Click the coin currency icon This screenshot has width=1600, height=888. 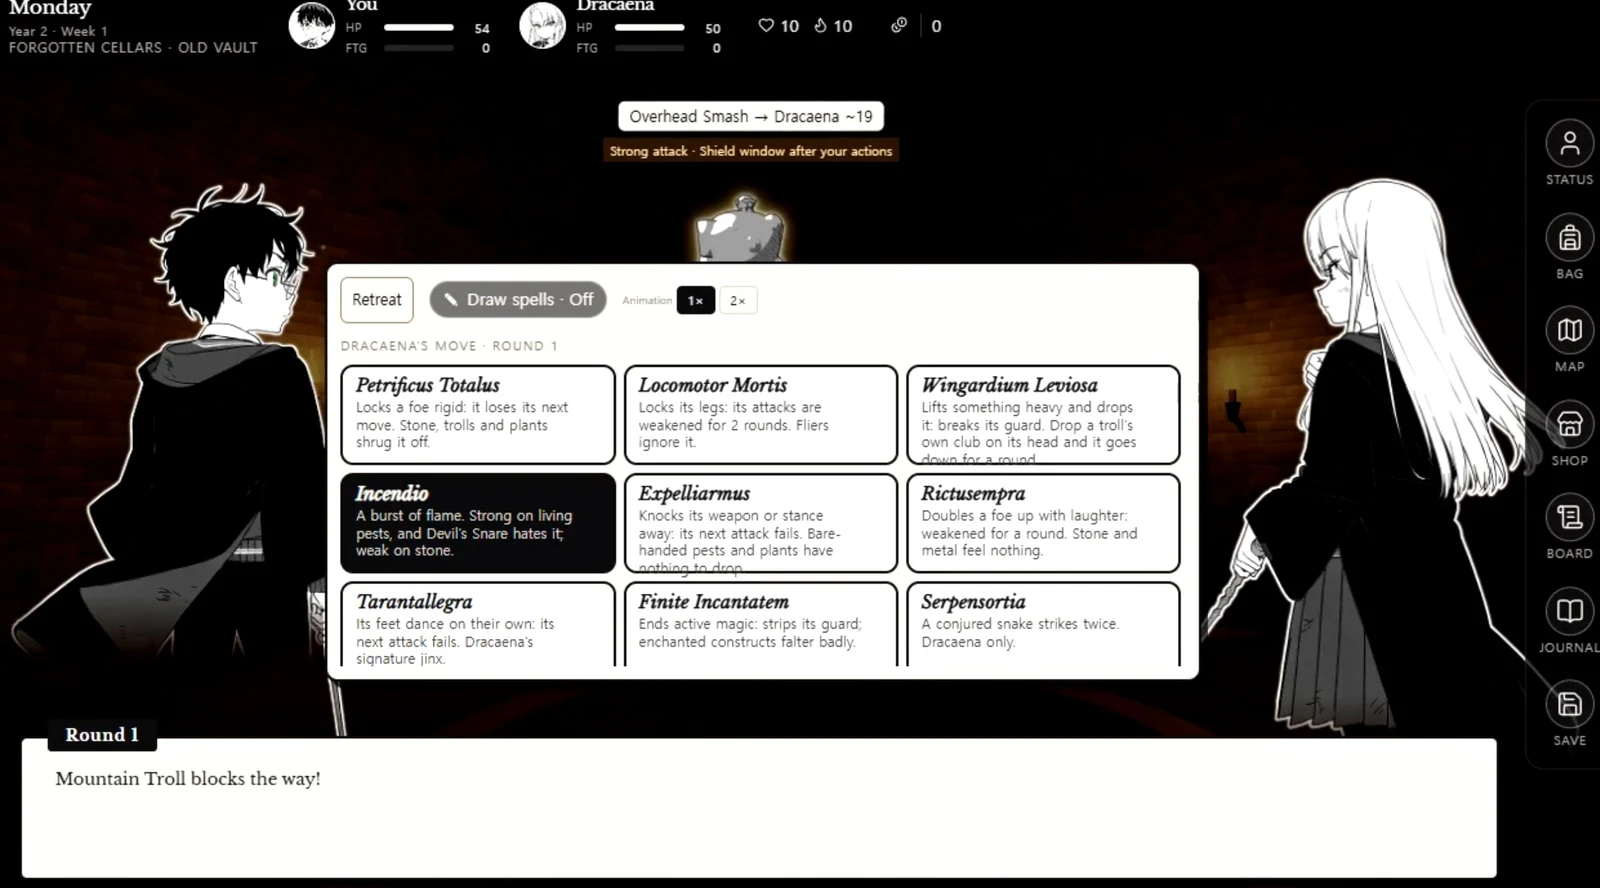899,25
